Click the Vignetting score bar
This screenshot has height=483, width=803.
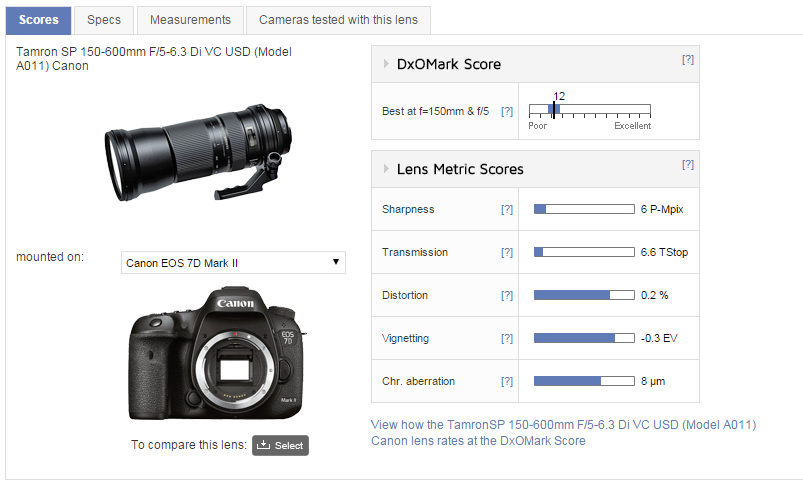[x=584, y=338]
